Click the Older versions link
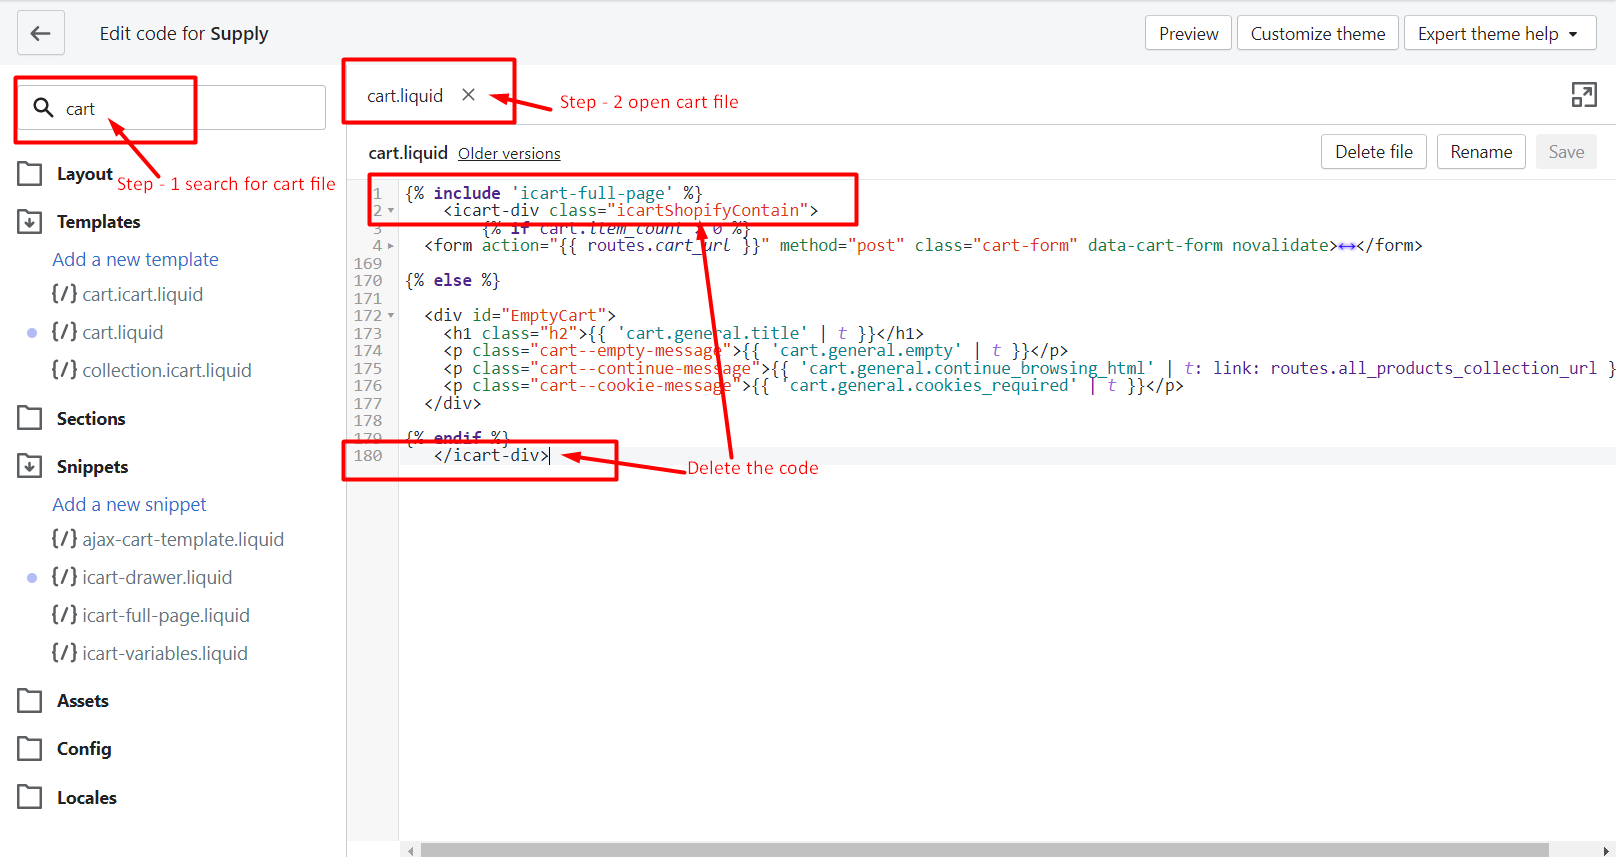 click(x=509, y=153)
